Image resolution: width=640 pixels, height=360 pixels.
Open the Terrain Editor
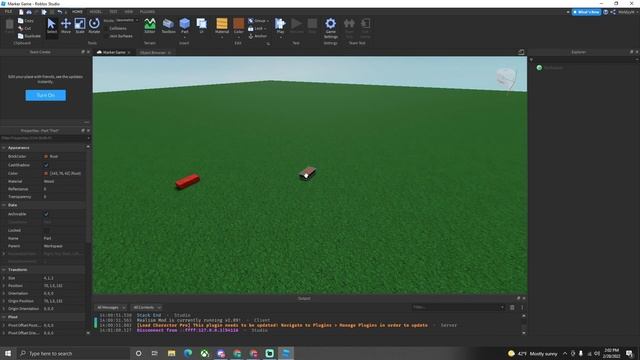(150, 26)
